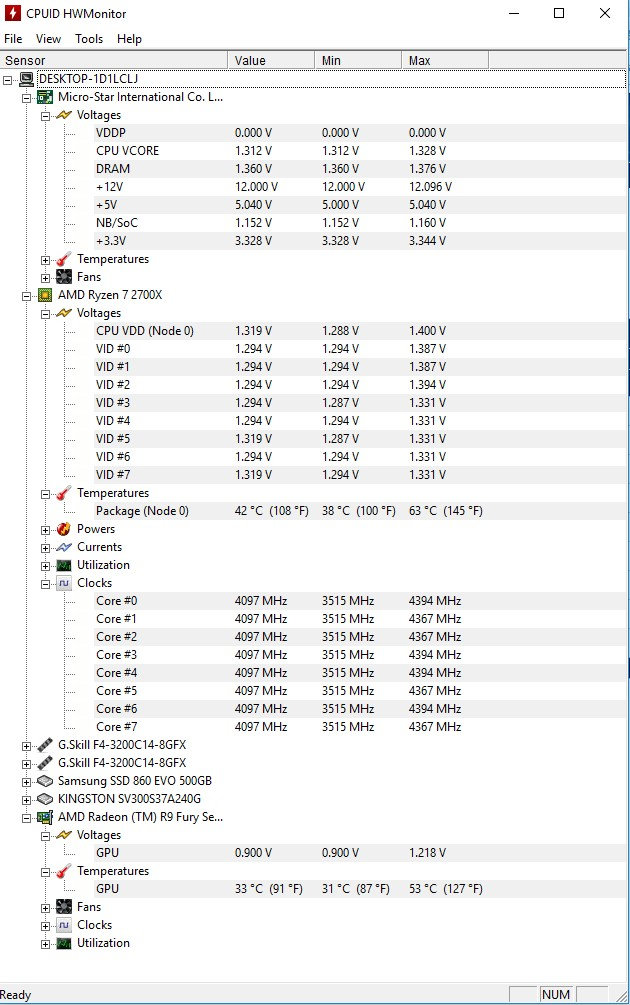The height and width of the screenshot is (1005, 630).
Task: Expand the motherboard Temperatures node
Action: click(46, 260)
